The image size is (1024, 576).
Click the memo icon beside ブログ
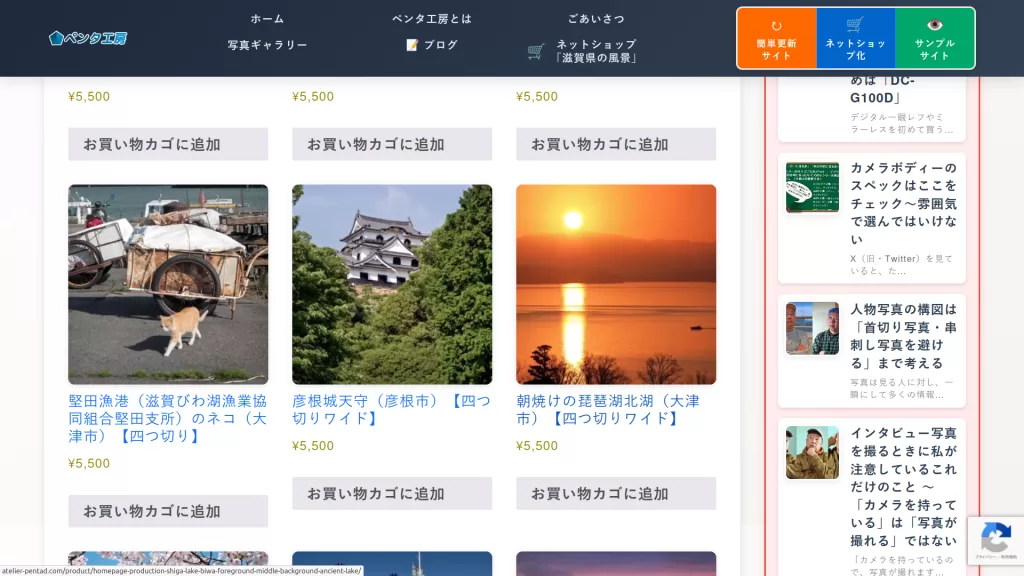tap(413, 44)
